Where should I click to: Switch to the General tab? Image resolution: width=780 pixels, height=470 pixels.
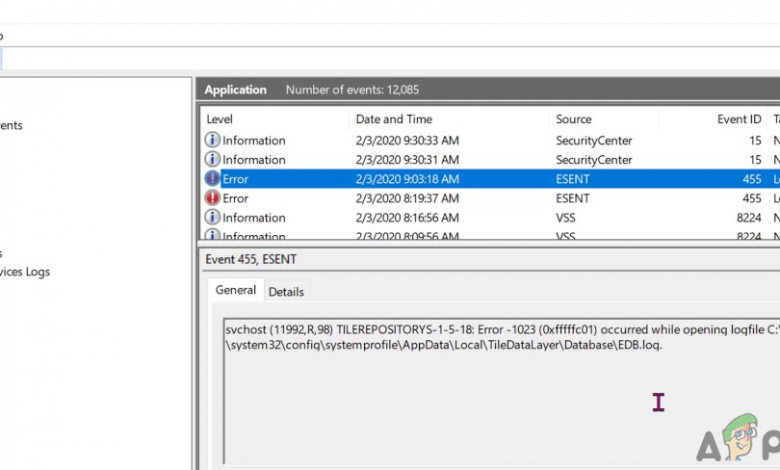tap(236, 291)
